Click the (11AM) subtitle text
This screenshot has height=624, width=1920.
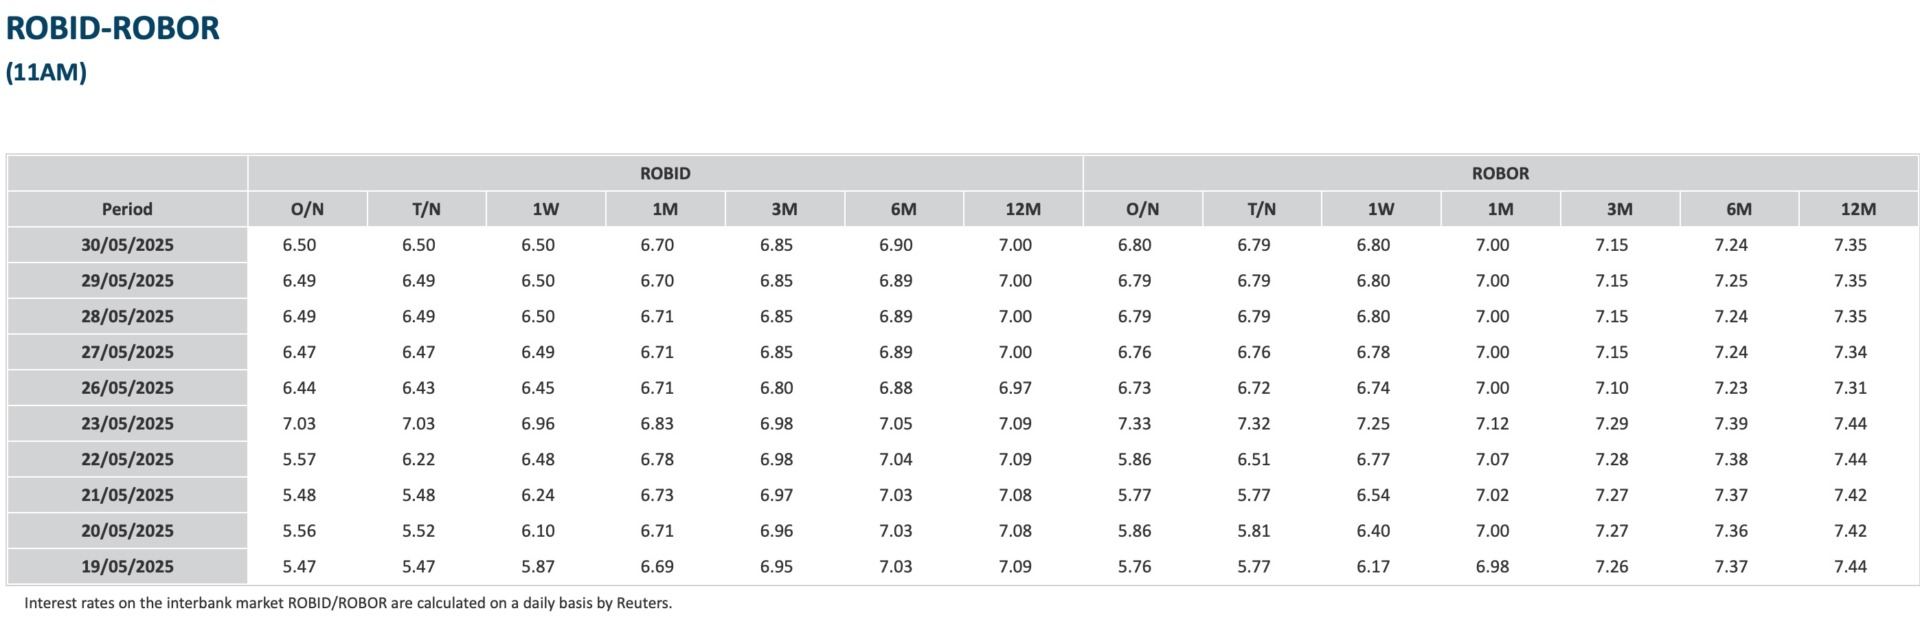[x=46, y=72]
